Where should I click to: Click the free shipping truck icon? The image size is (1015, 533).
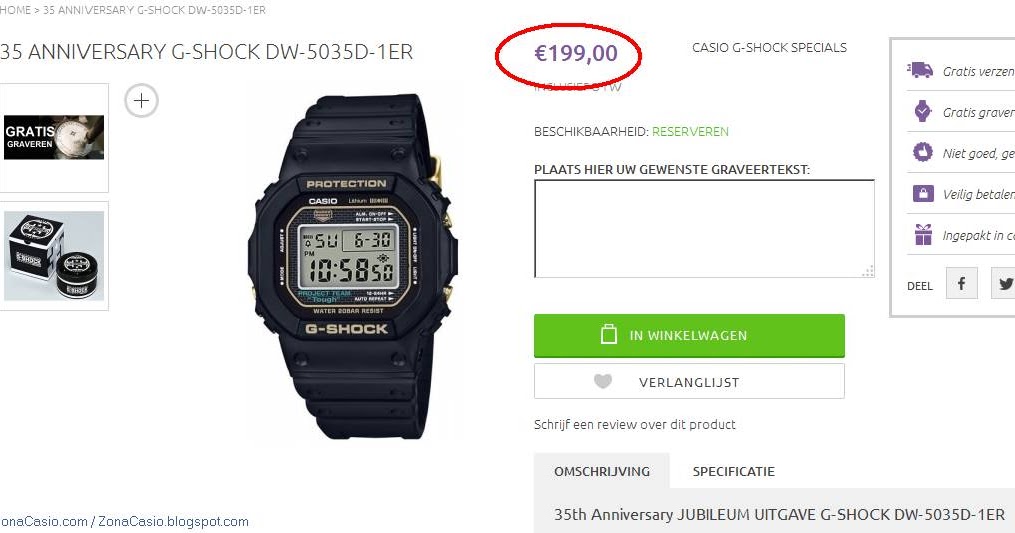tap(920, 70)
